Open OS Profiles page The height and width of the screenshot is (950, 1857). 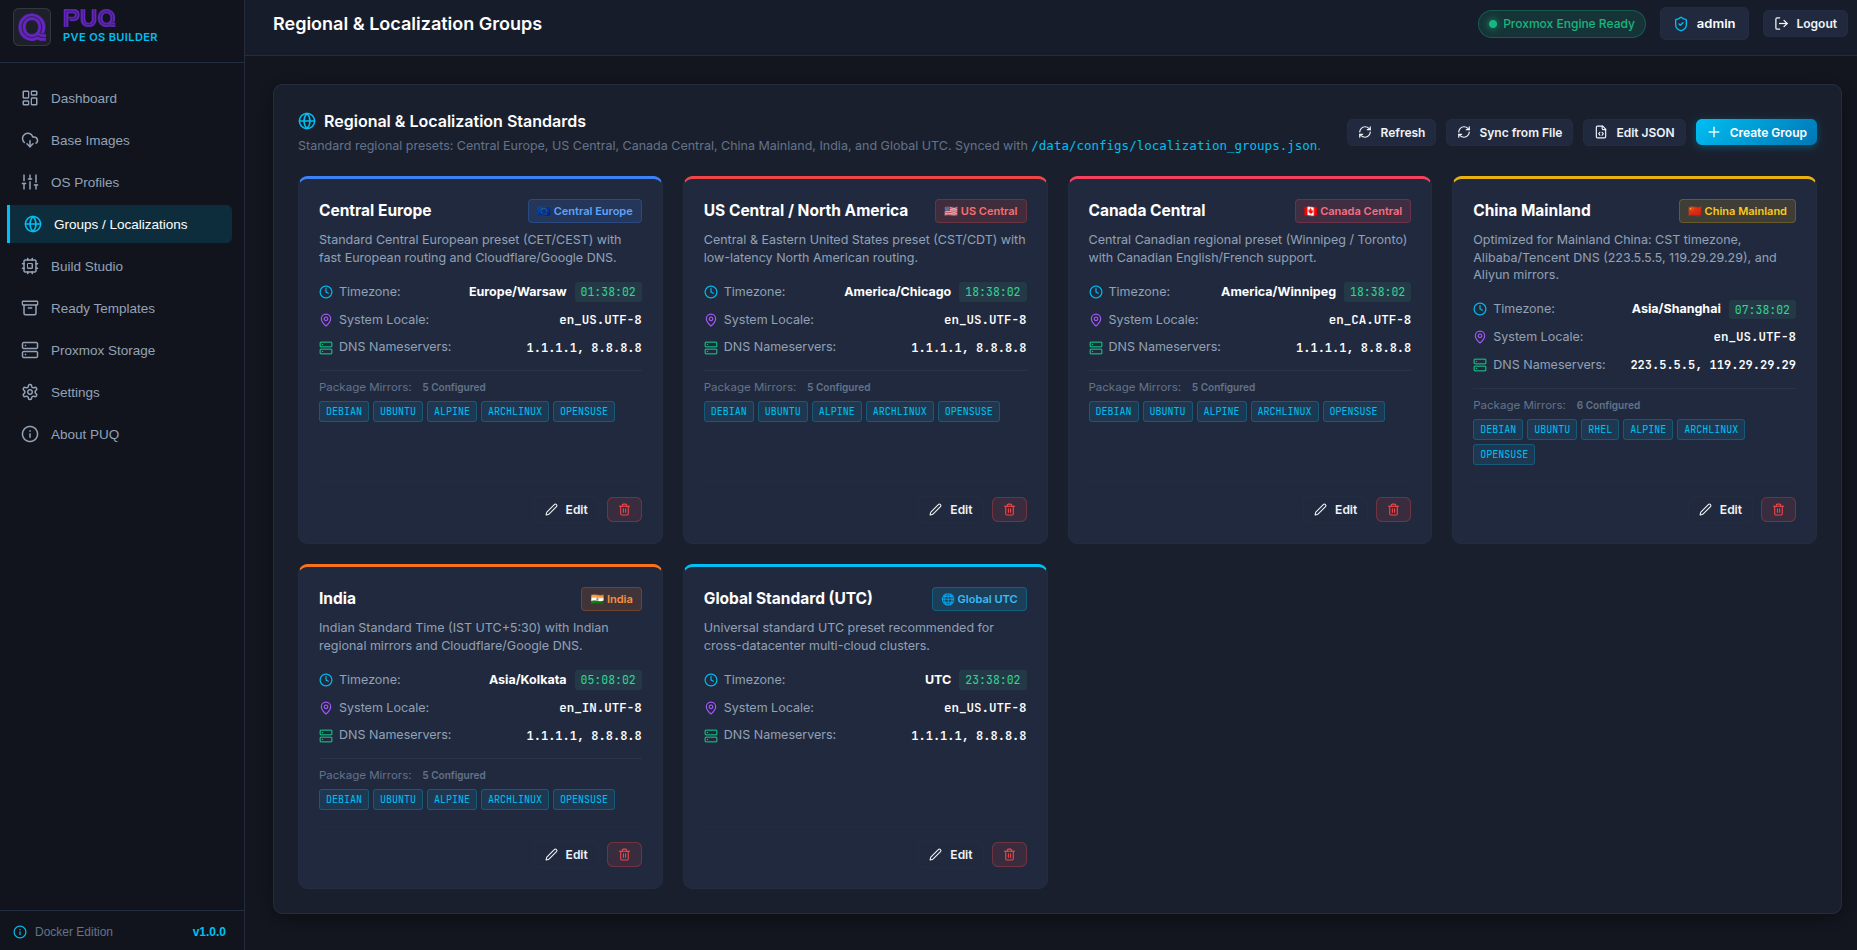120,182
